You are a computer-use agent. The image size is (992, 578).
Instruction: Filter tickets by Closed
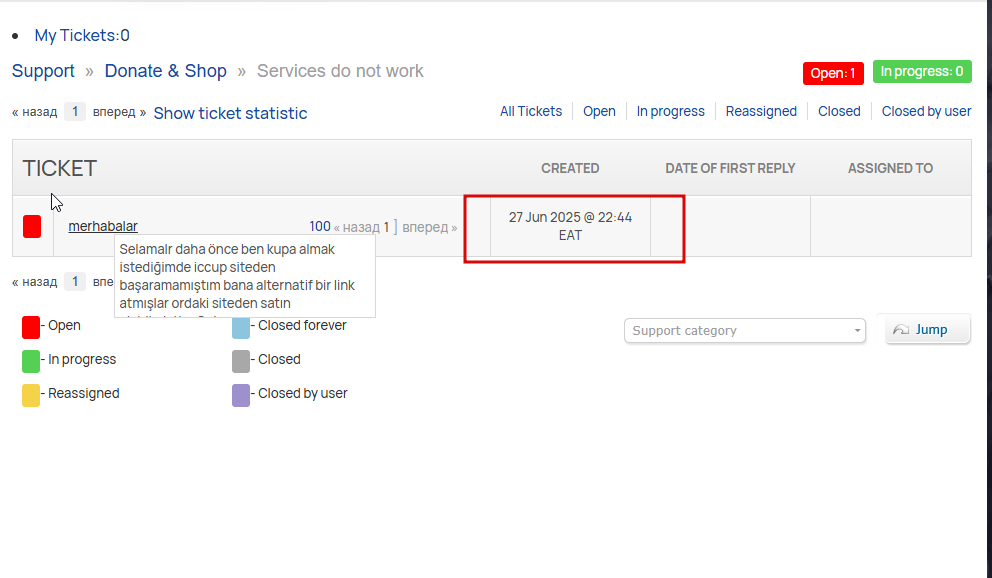click(x=839, y=111)
